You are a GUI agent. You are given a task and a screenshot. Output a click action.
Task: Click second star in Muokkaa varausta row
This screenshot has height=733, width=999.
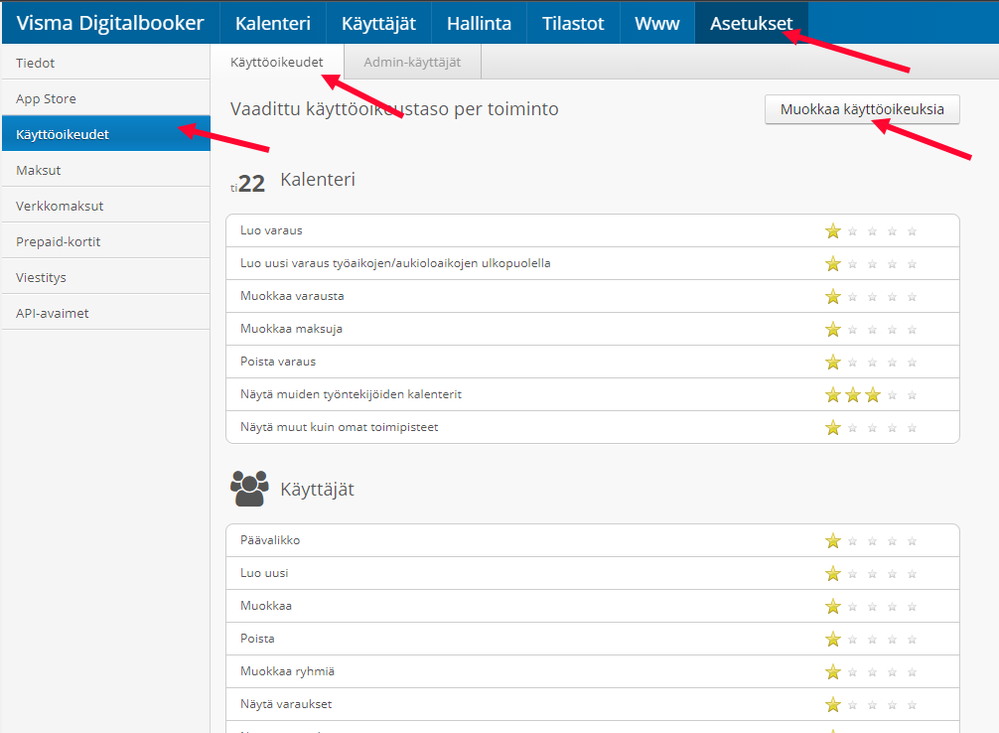pos(852,297)
